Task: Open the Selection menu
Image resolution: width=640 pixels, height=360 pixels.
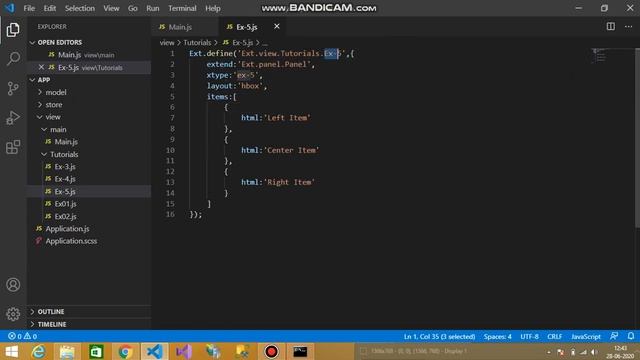Action: click(x=80, y=8)
